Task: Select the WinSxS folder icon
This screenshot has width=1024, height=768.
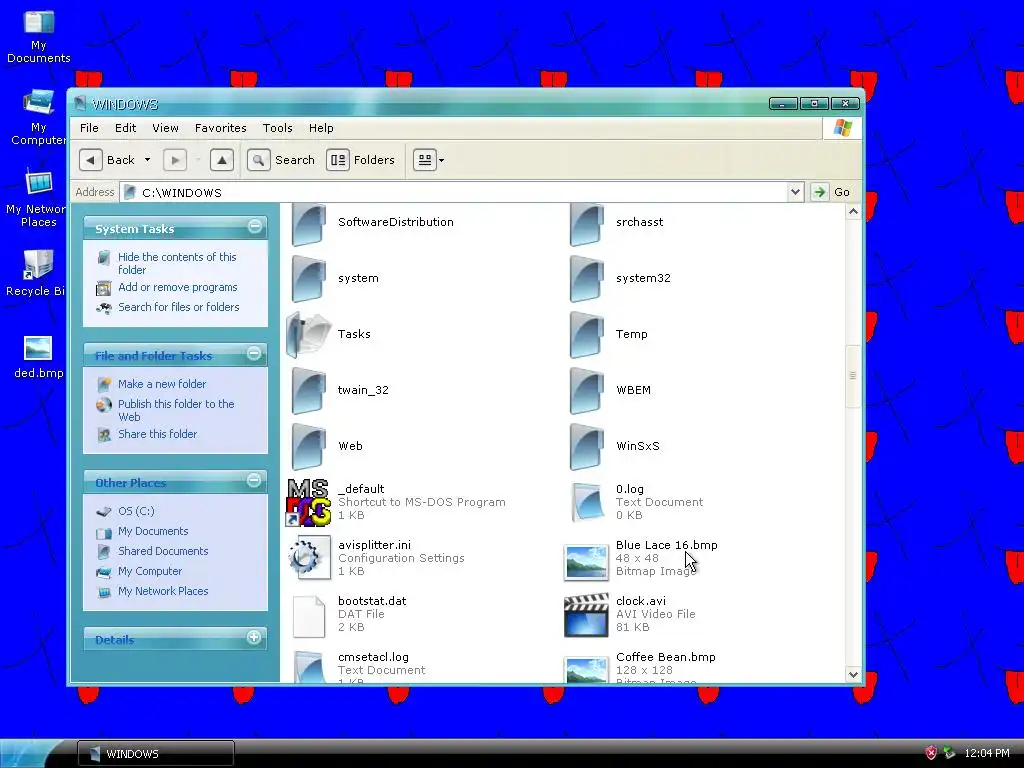Action: 586,447
